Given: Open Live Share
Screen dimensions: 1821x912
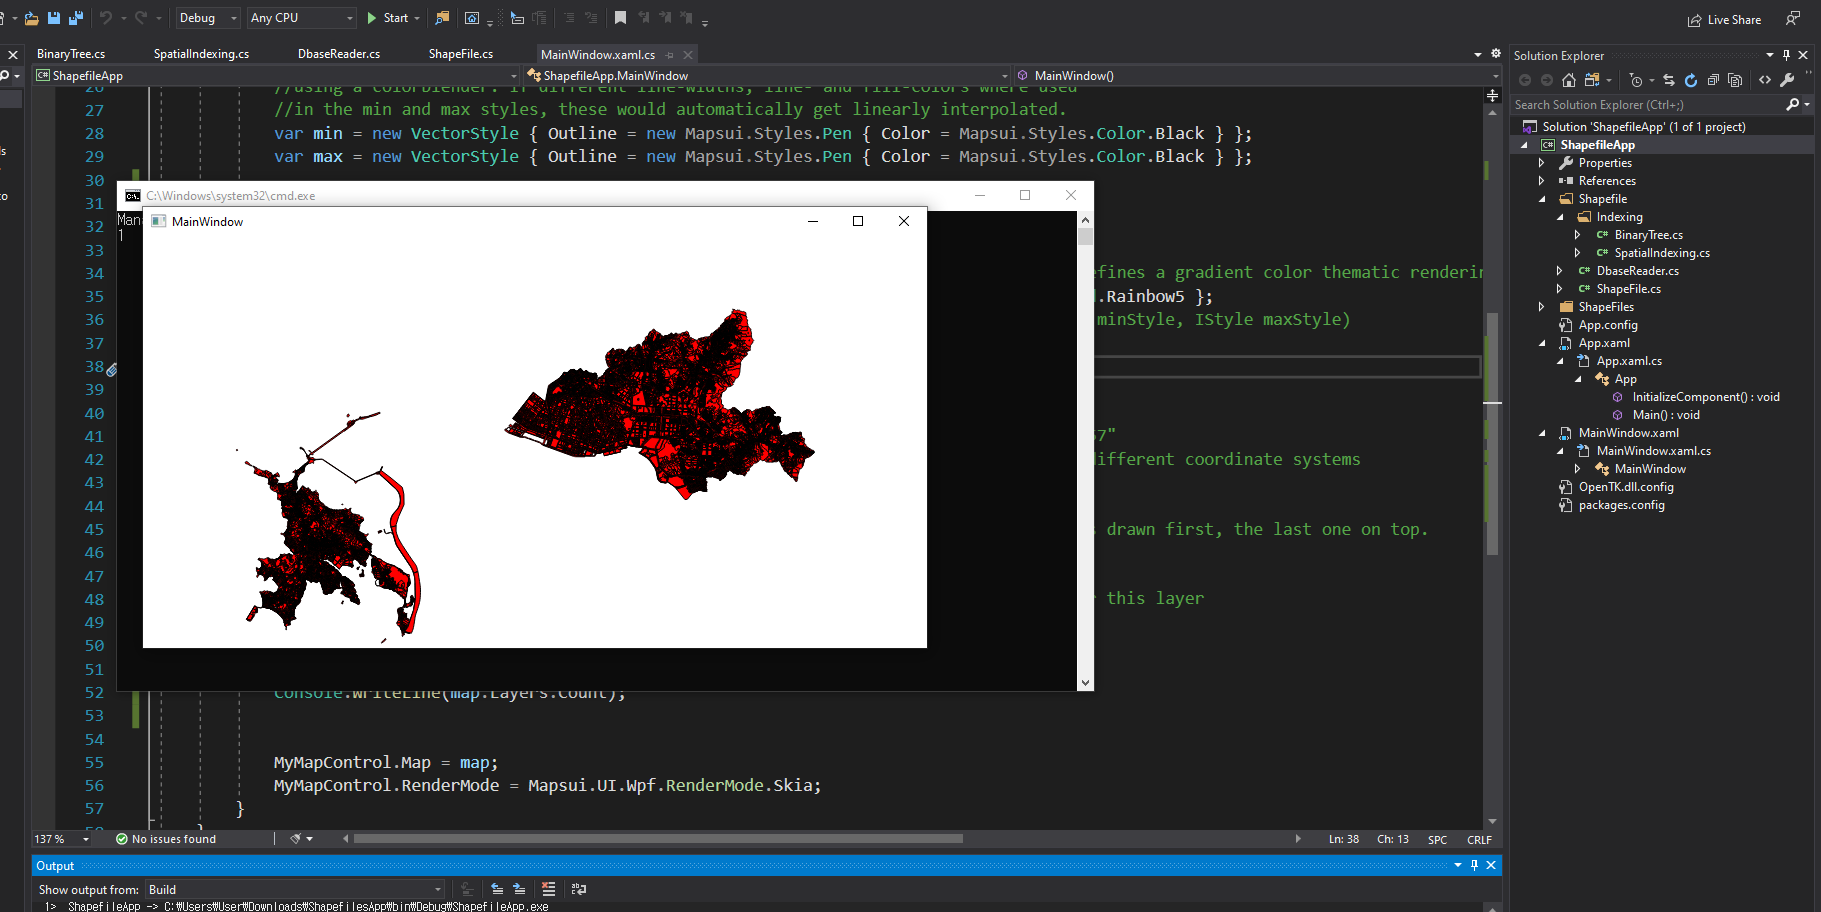Looking at the screenshot, I should (x=1724, y=20).
